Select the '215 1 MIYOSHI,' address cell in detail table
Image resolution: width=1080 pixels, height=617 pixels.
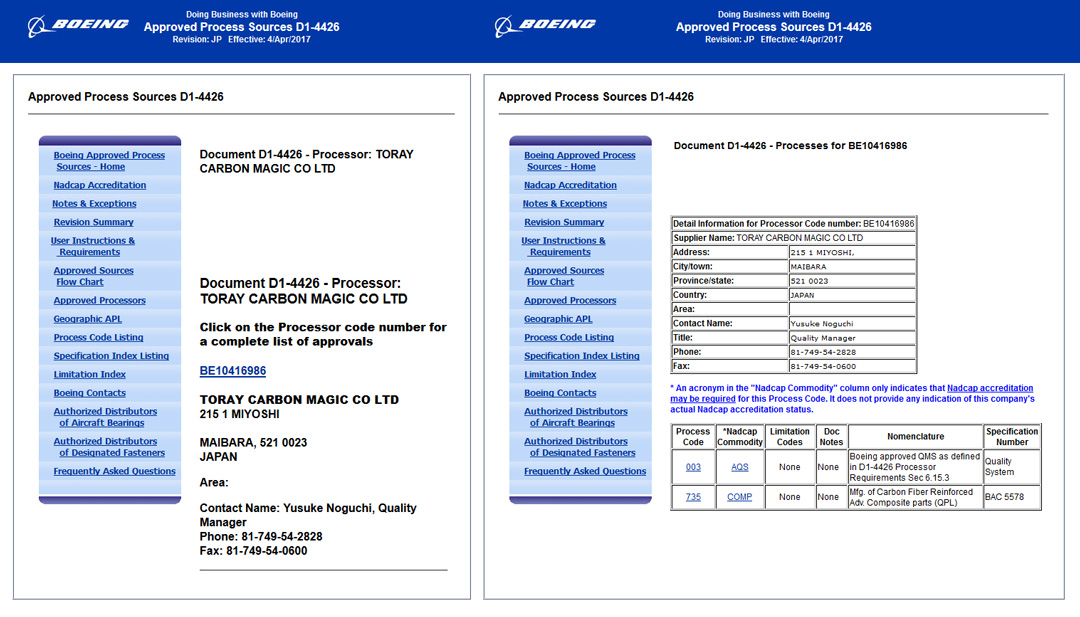[x=852, y=252]
